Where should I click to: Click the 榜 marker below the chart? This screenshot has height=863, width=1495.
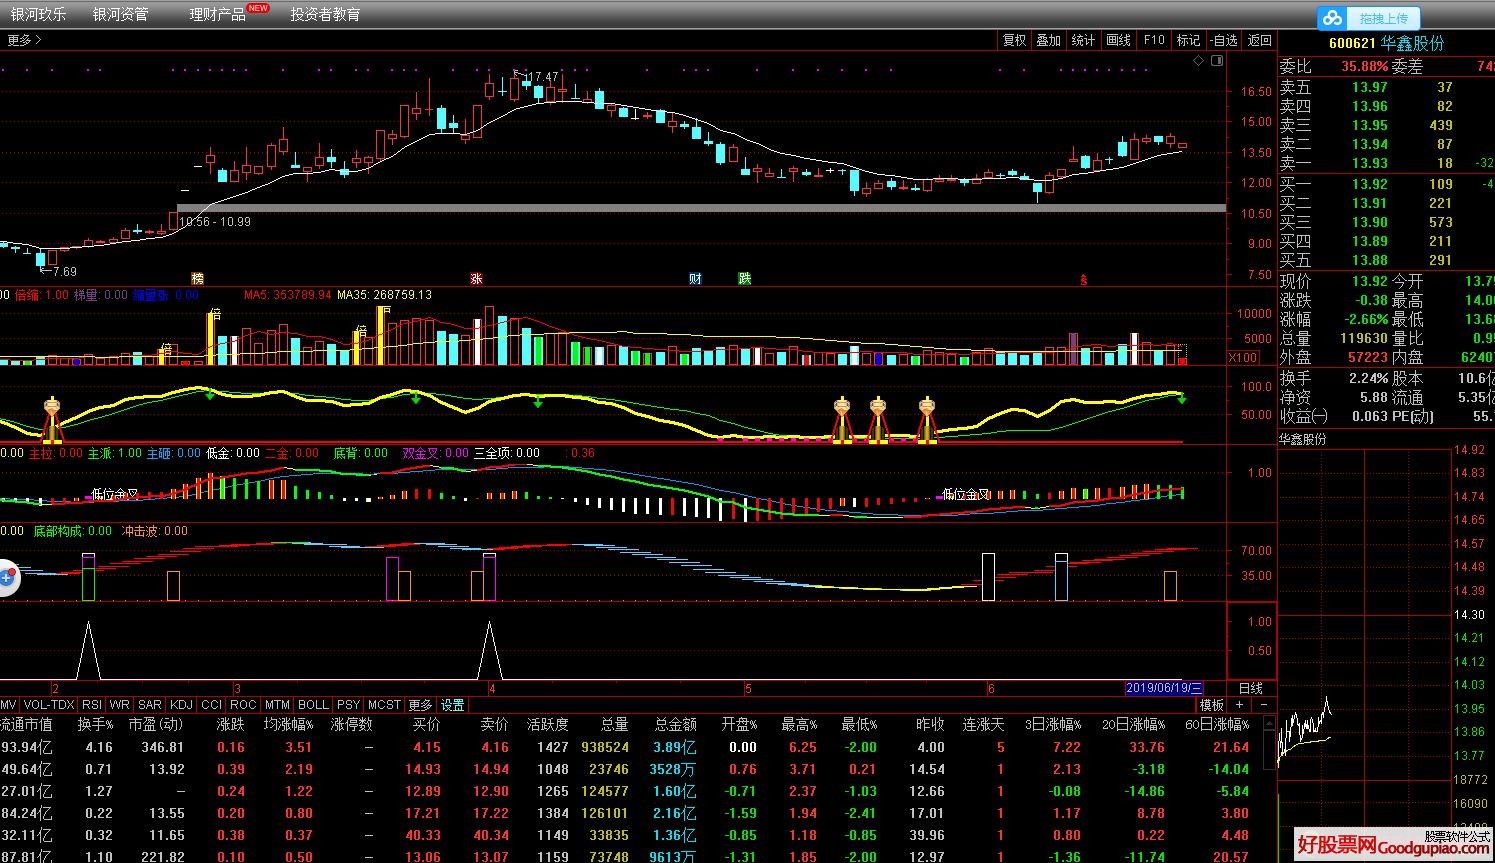coord(197,279)
